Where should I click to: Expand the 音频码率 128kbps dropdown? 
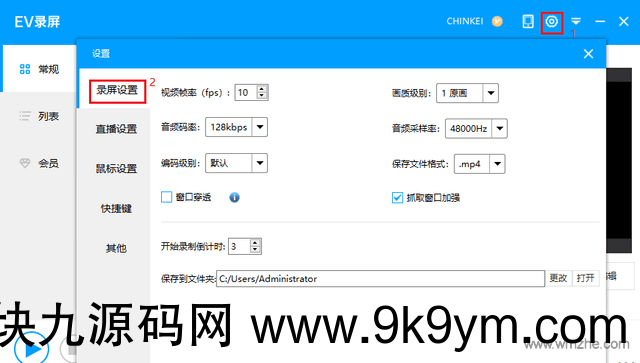pos(260,127)
